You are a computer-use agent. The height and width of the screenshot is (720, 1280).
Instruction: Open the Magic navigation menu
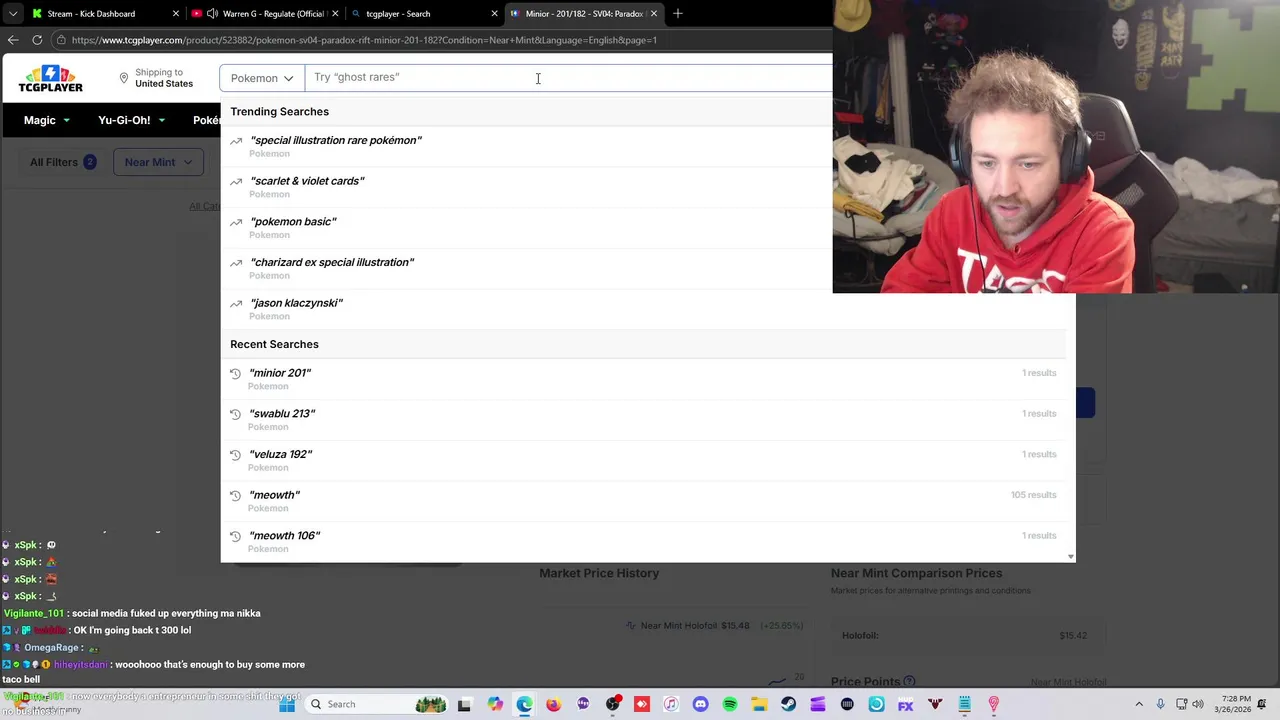pyautogui.click(x=47, y=120)
